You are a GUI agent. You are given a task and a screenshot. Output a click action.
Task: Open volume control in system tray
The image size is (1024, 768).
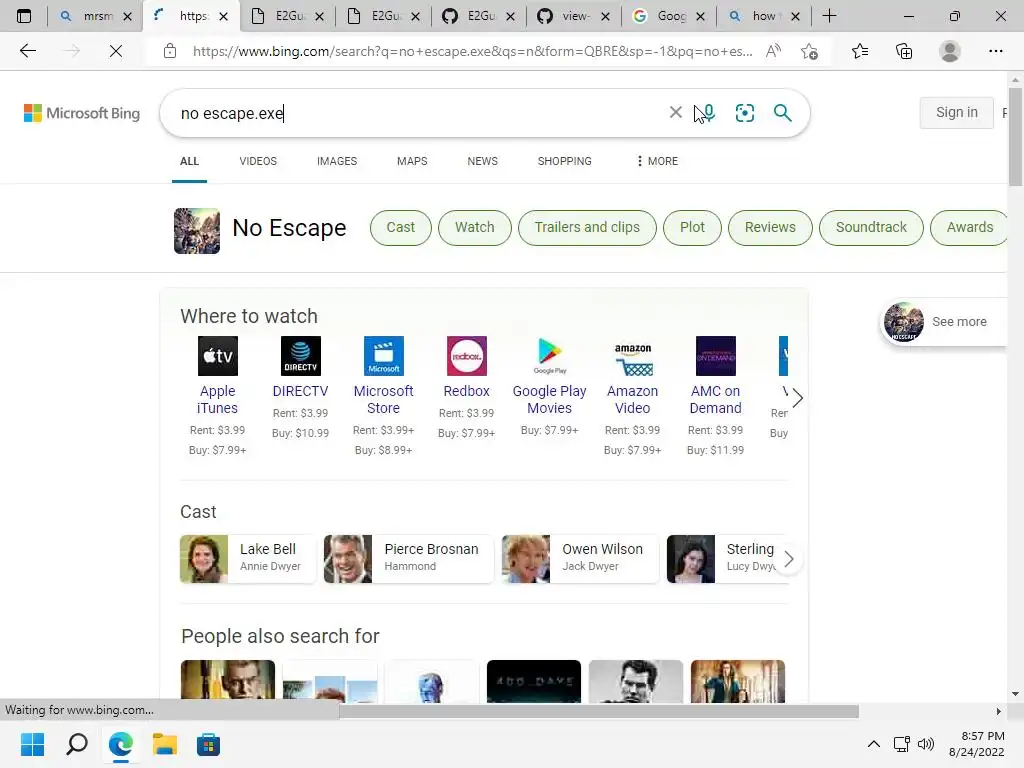[925, 744]
